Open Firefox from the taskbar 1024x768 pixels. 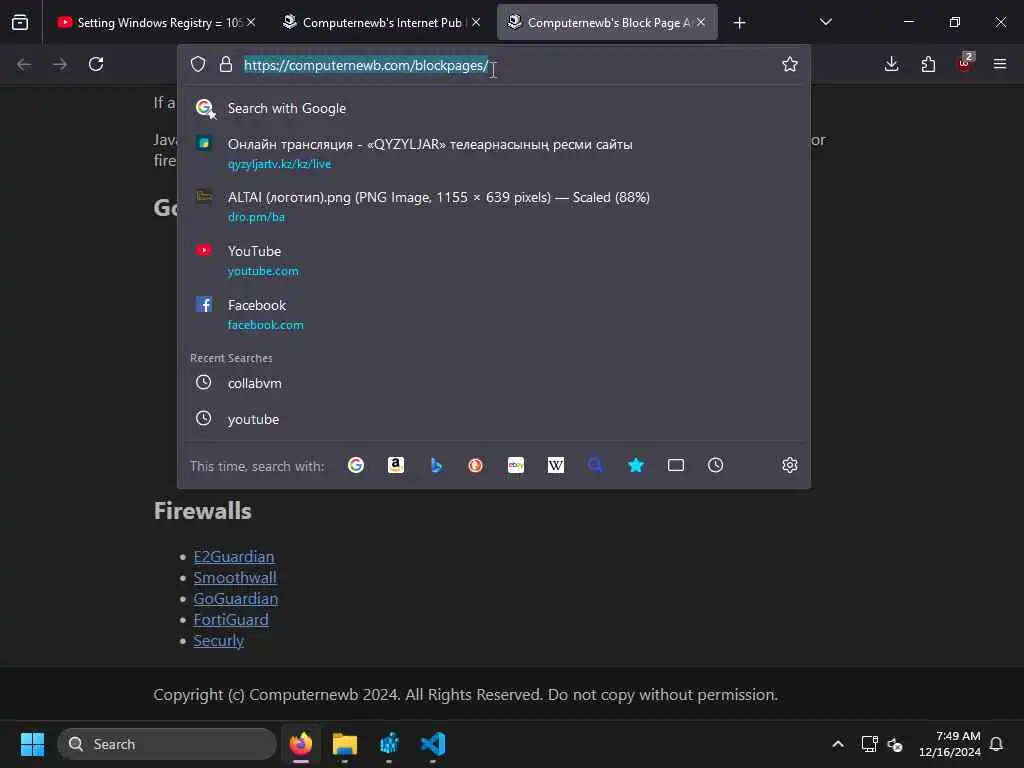(301, 744)
